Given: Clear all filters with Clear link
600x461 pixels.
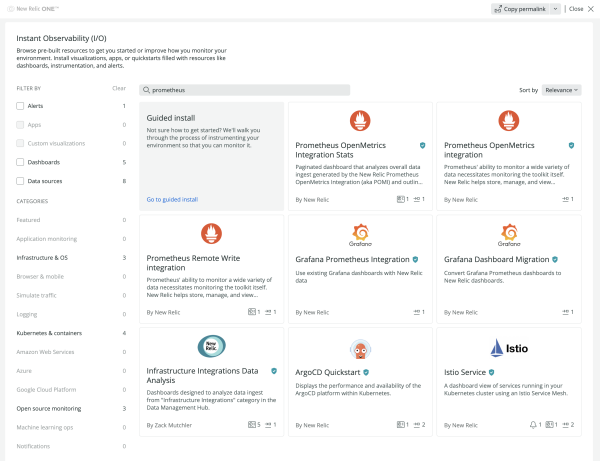Looking at the screenshot, I should click(x=119, y=88).
